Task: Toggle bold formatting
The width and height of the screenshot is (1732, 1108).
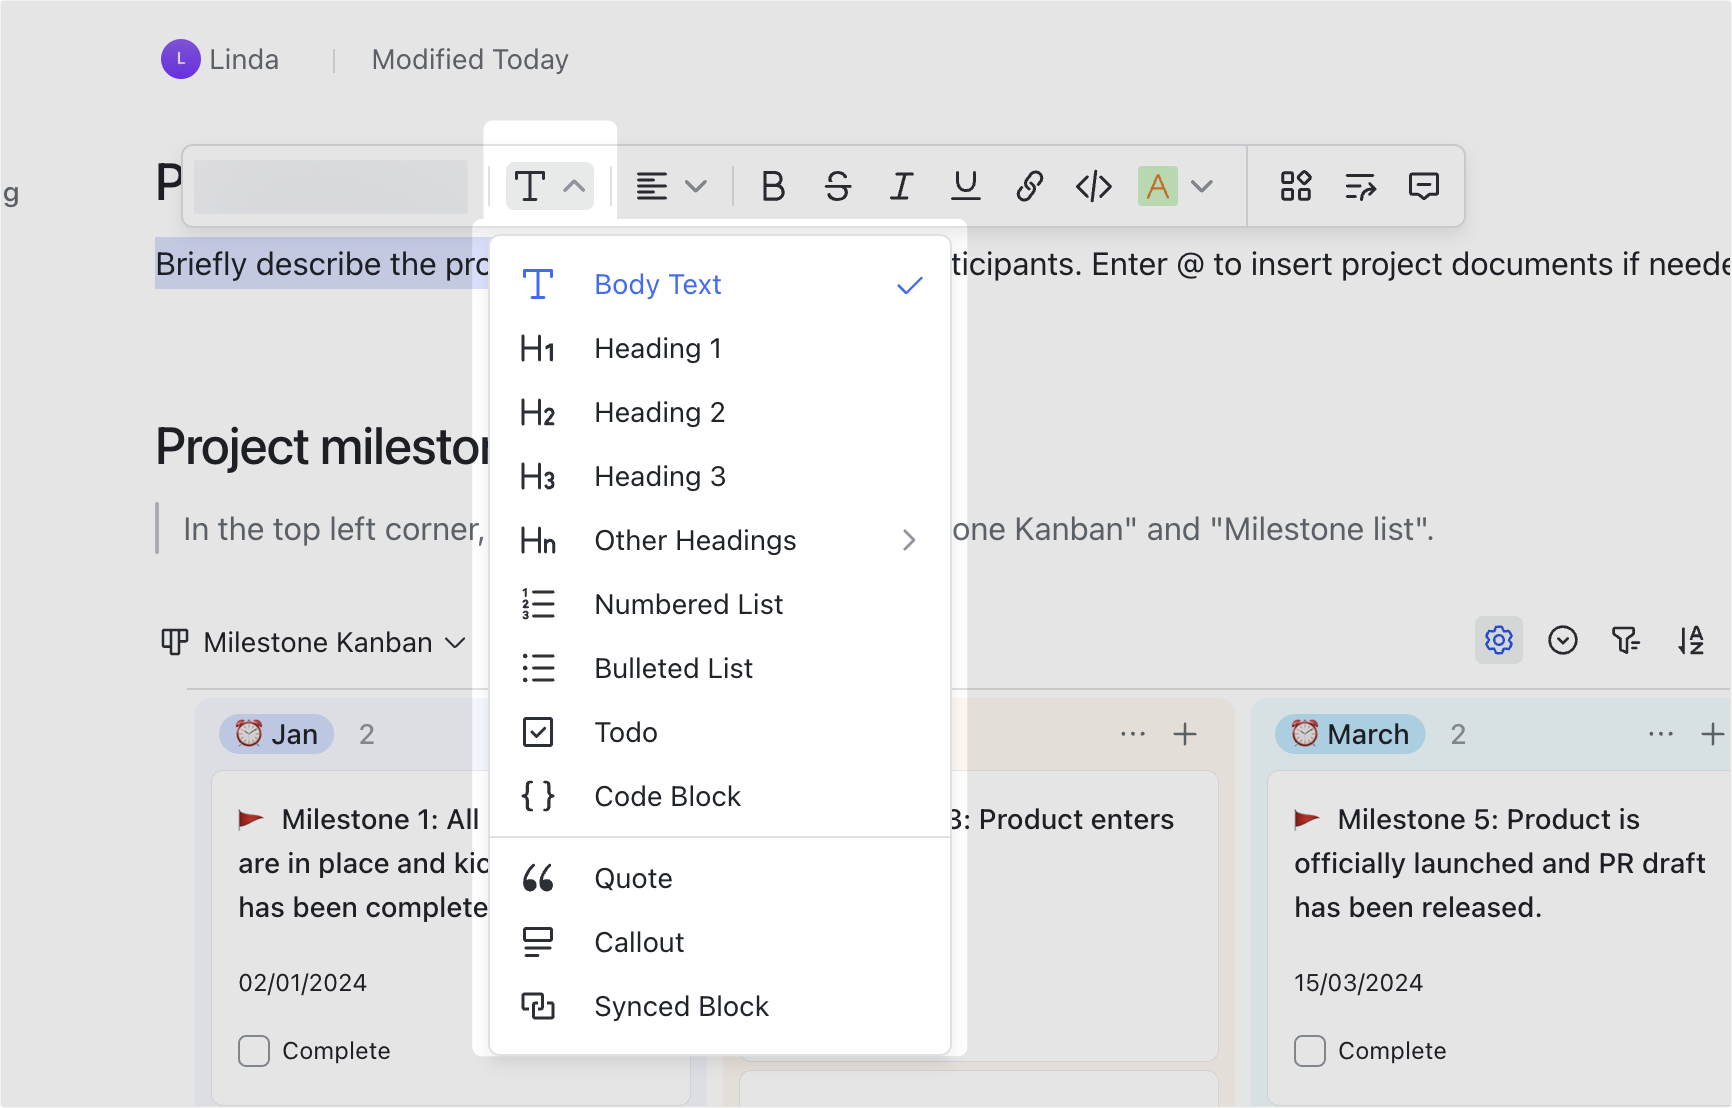Action: [x=773, y=186]
